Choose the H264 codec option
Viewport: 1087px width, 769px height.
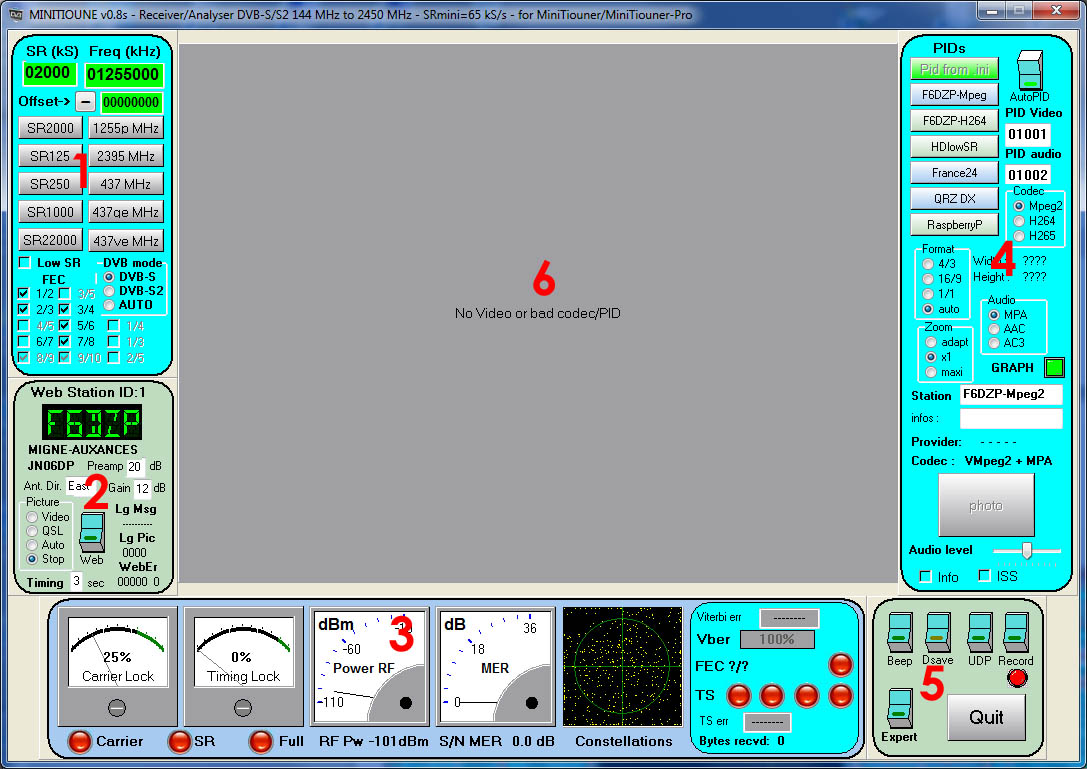coord(1019,221)
